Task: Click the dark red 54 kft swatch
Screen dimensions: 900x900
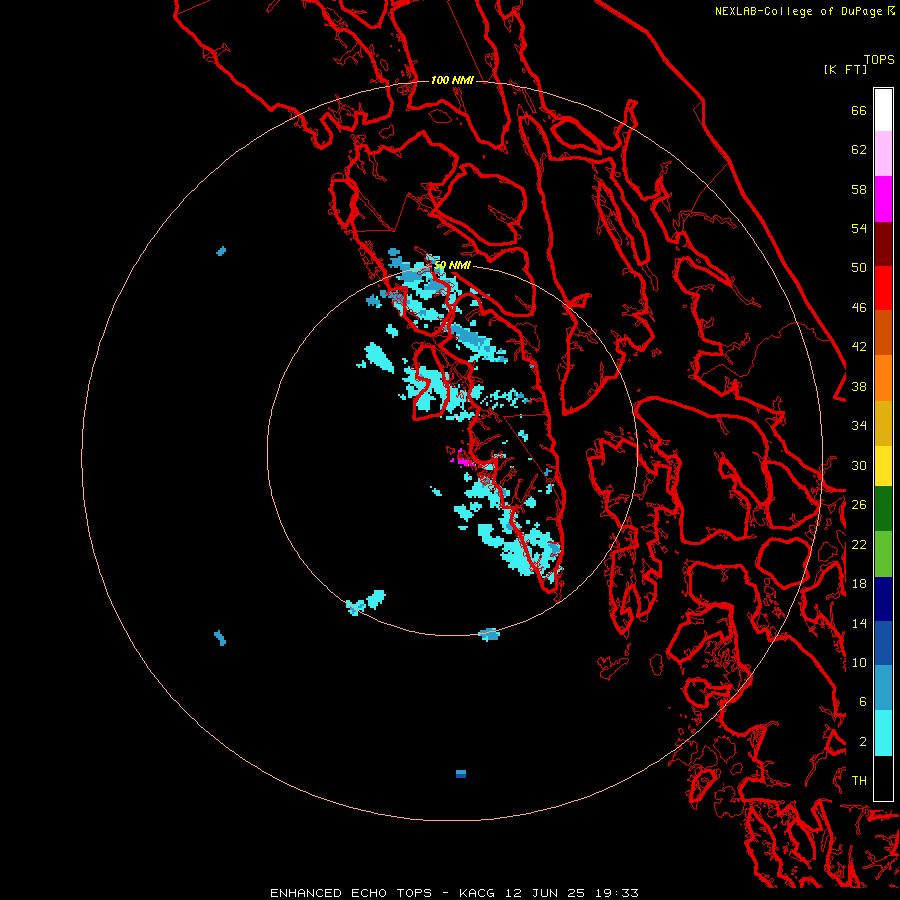Action: (x=883, y=244)
